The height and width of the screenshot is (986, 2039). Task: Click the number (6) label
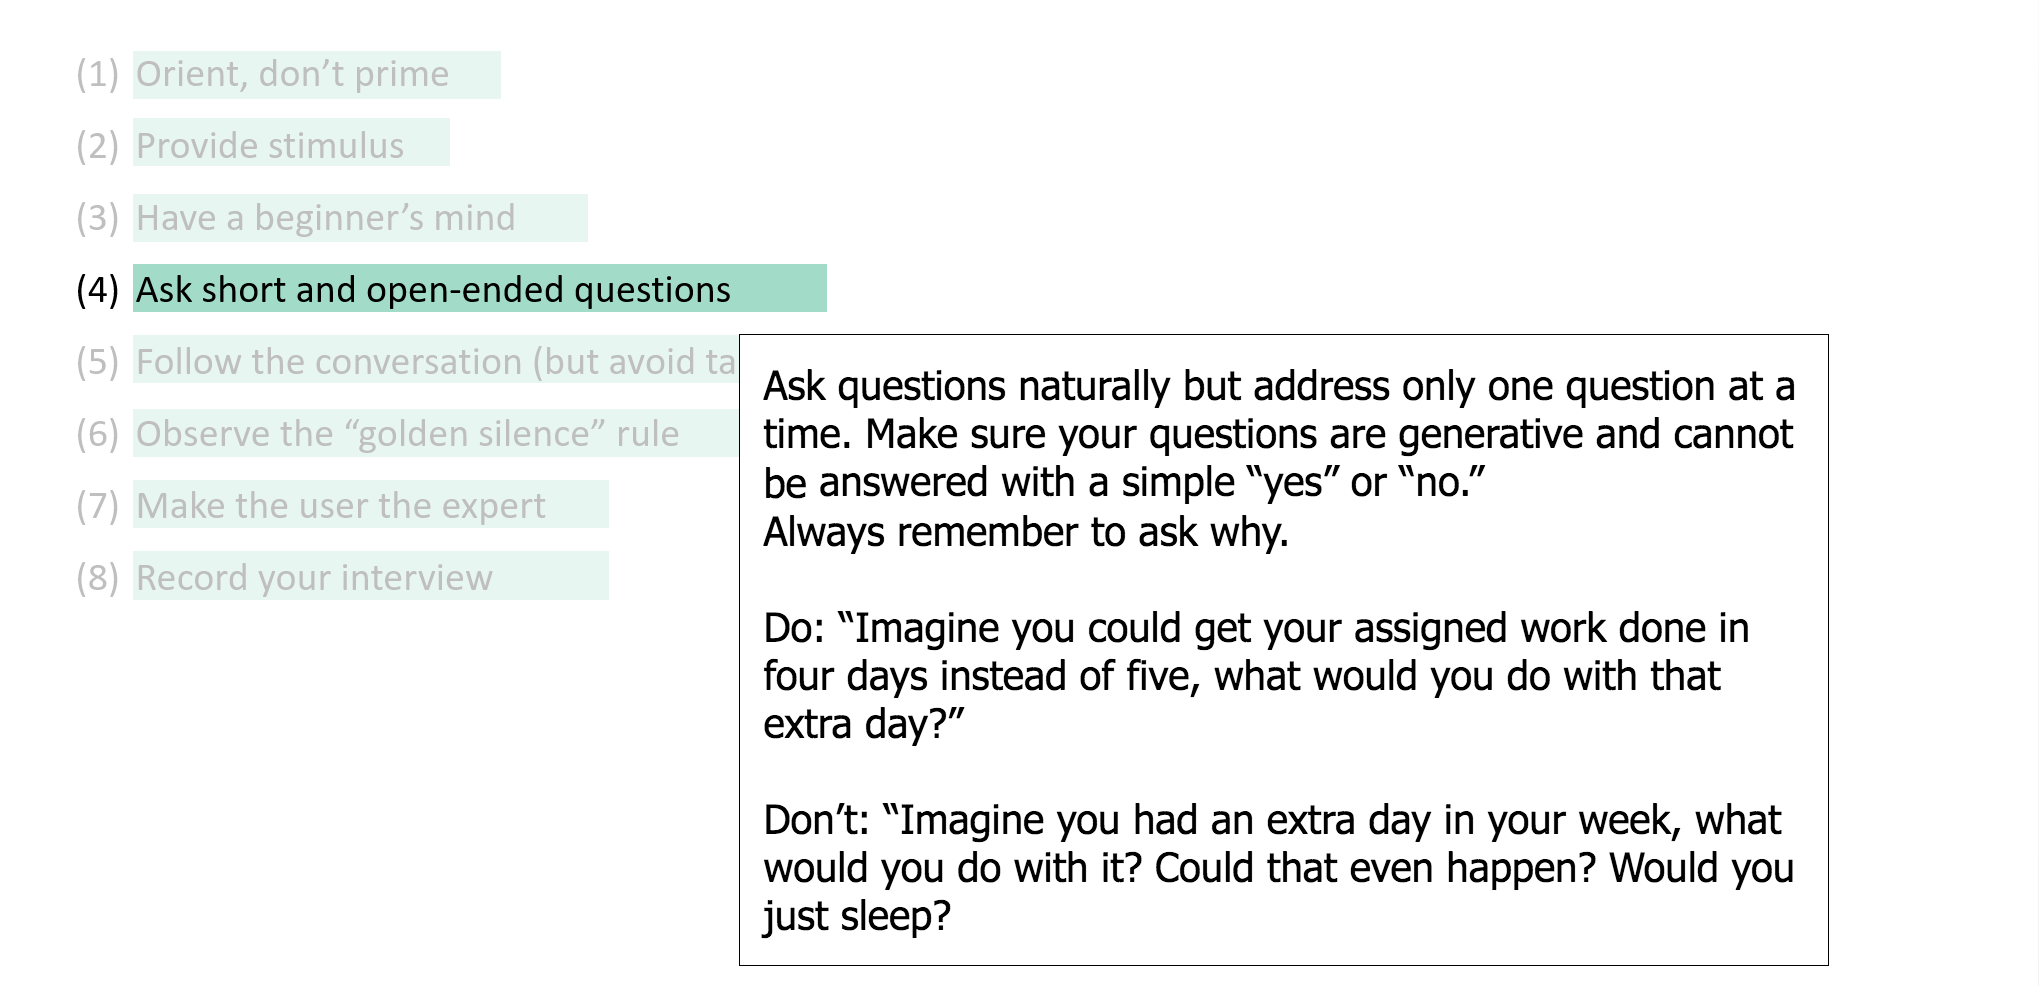tap(97, 434)
